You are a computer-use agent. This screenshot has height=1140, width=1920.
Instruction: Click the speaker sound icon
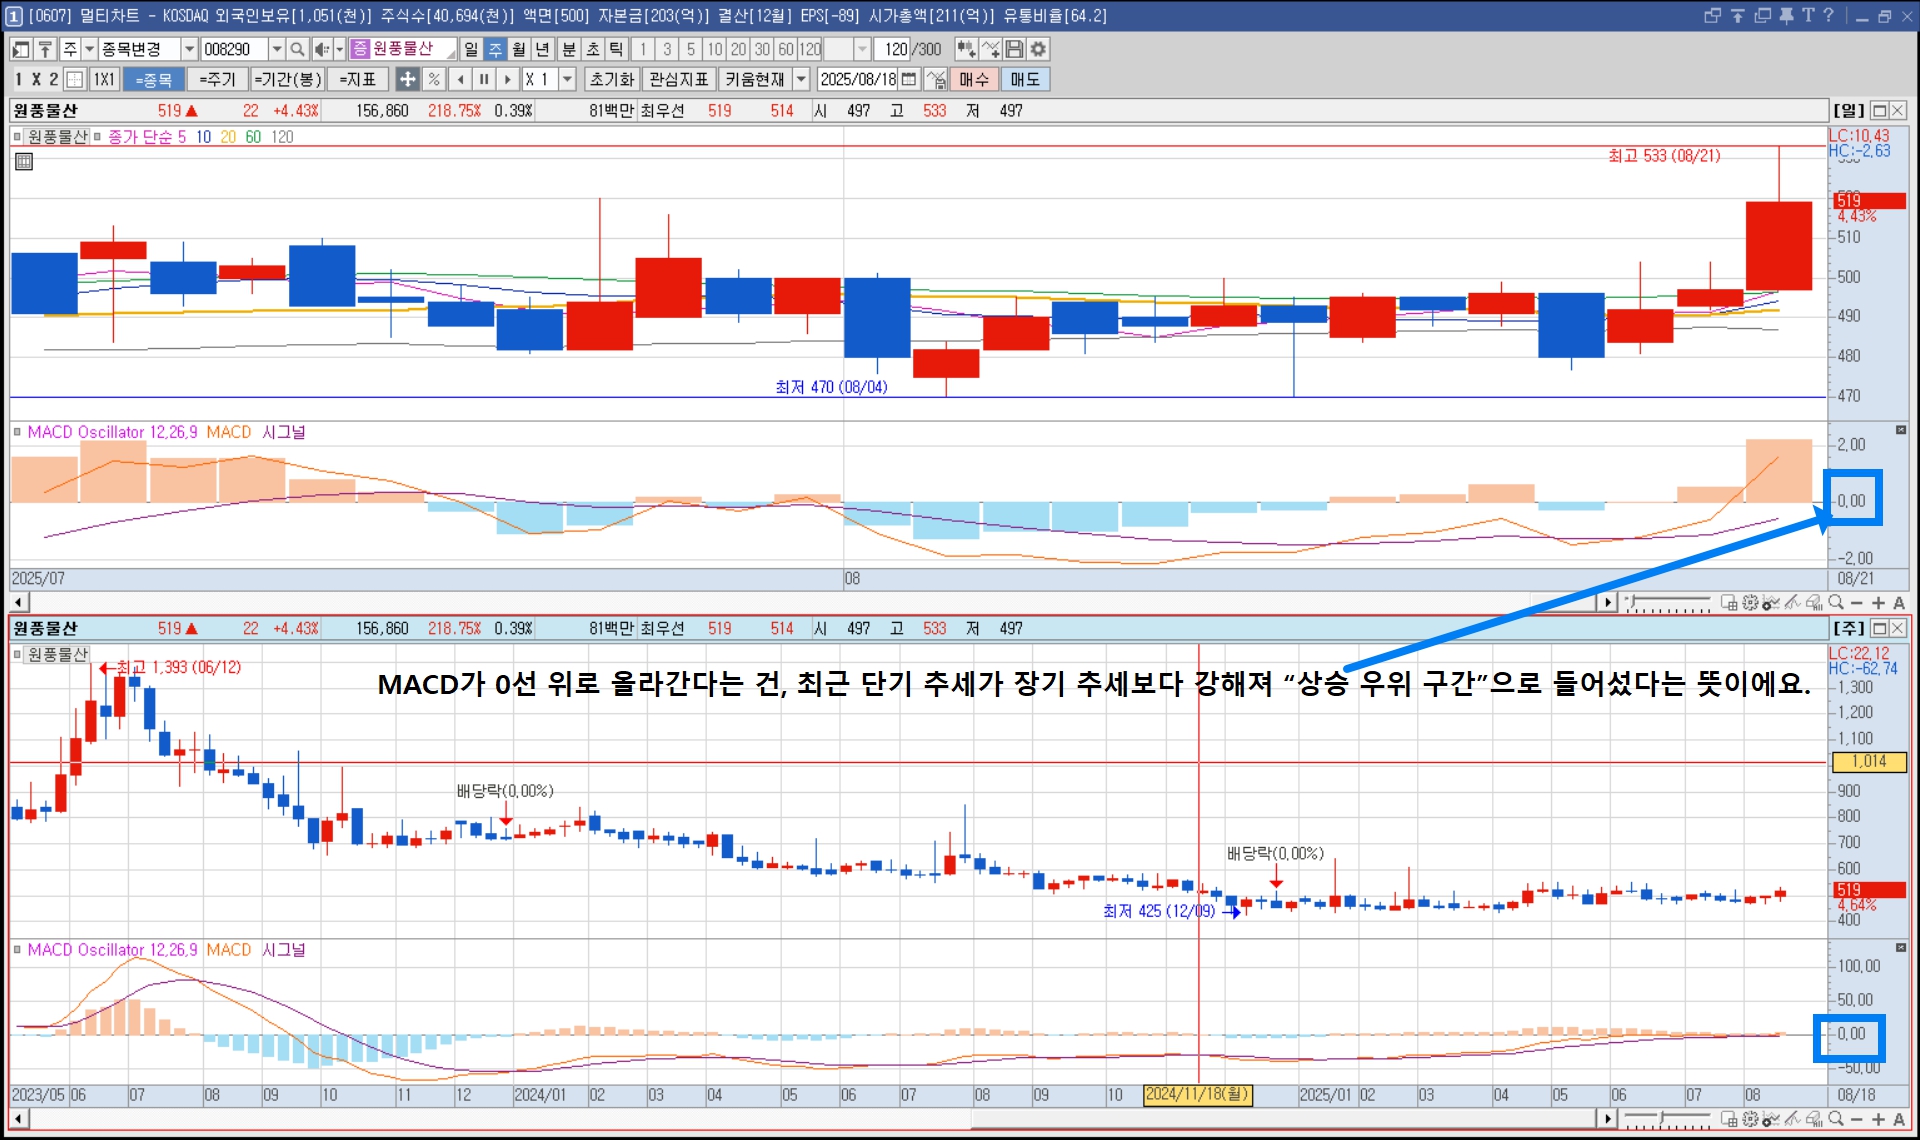coord(321,49)
